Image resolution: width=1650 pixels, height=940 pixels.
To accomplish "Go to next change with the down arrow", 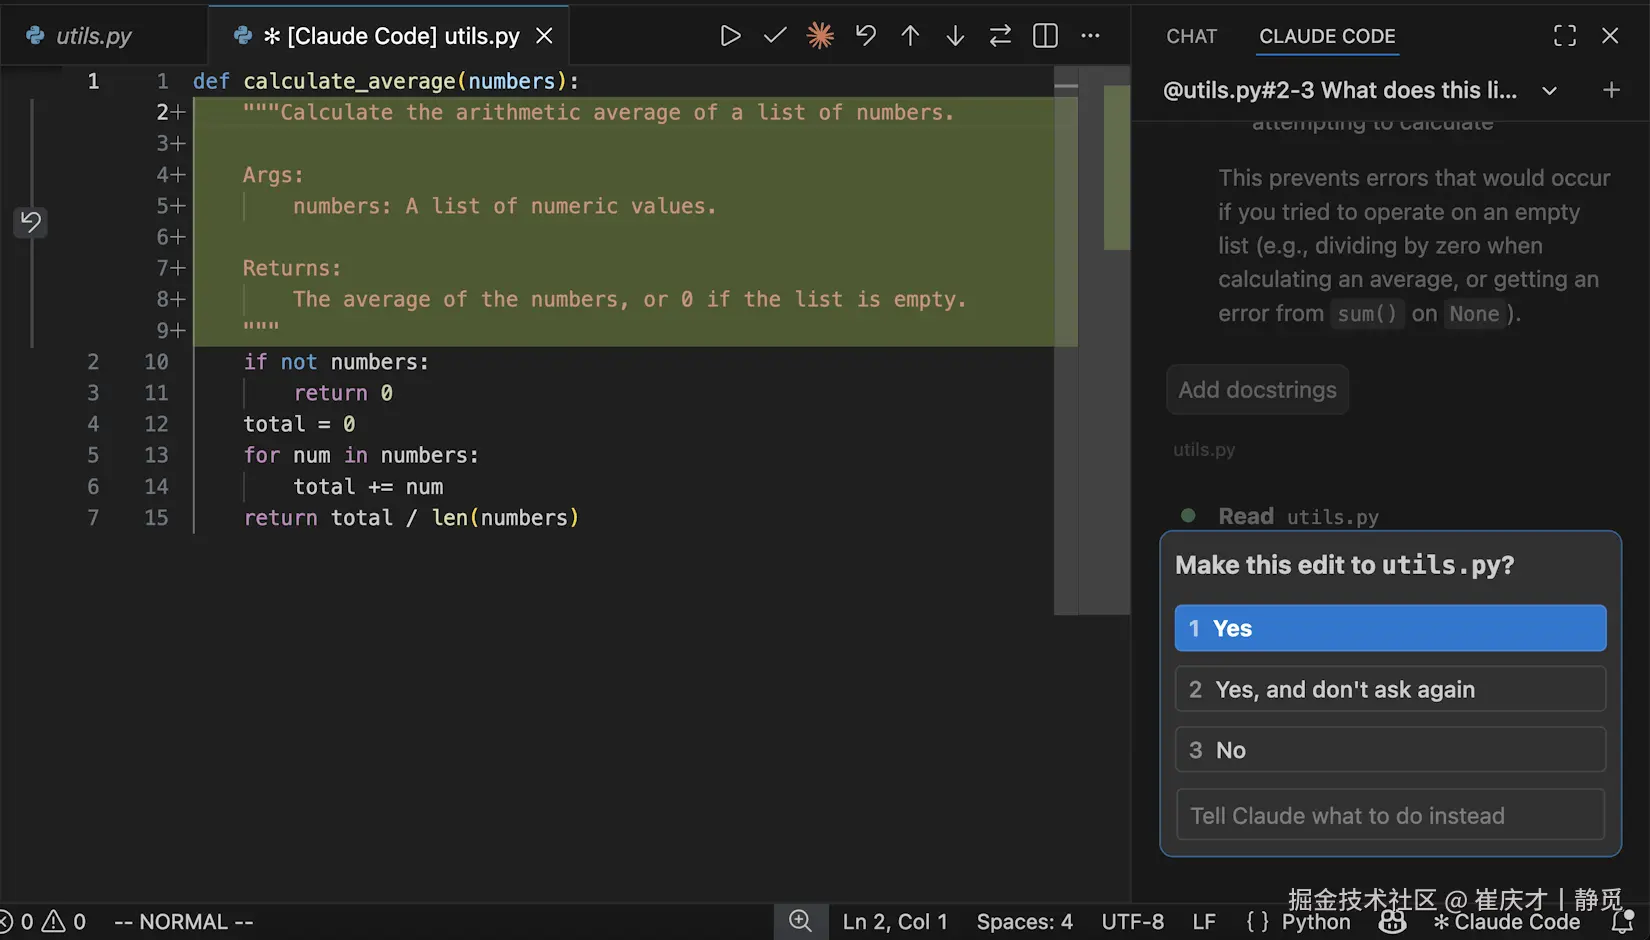I will [x=955, y=35].
